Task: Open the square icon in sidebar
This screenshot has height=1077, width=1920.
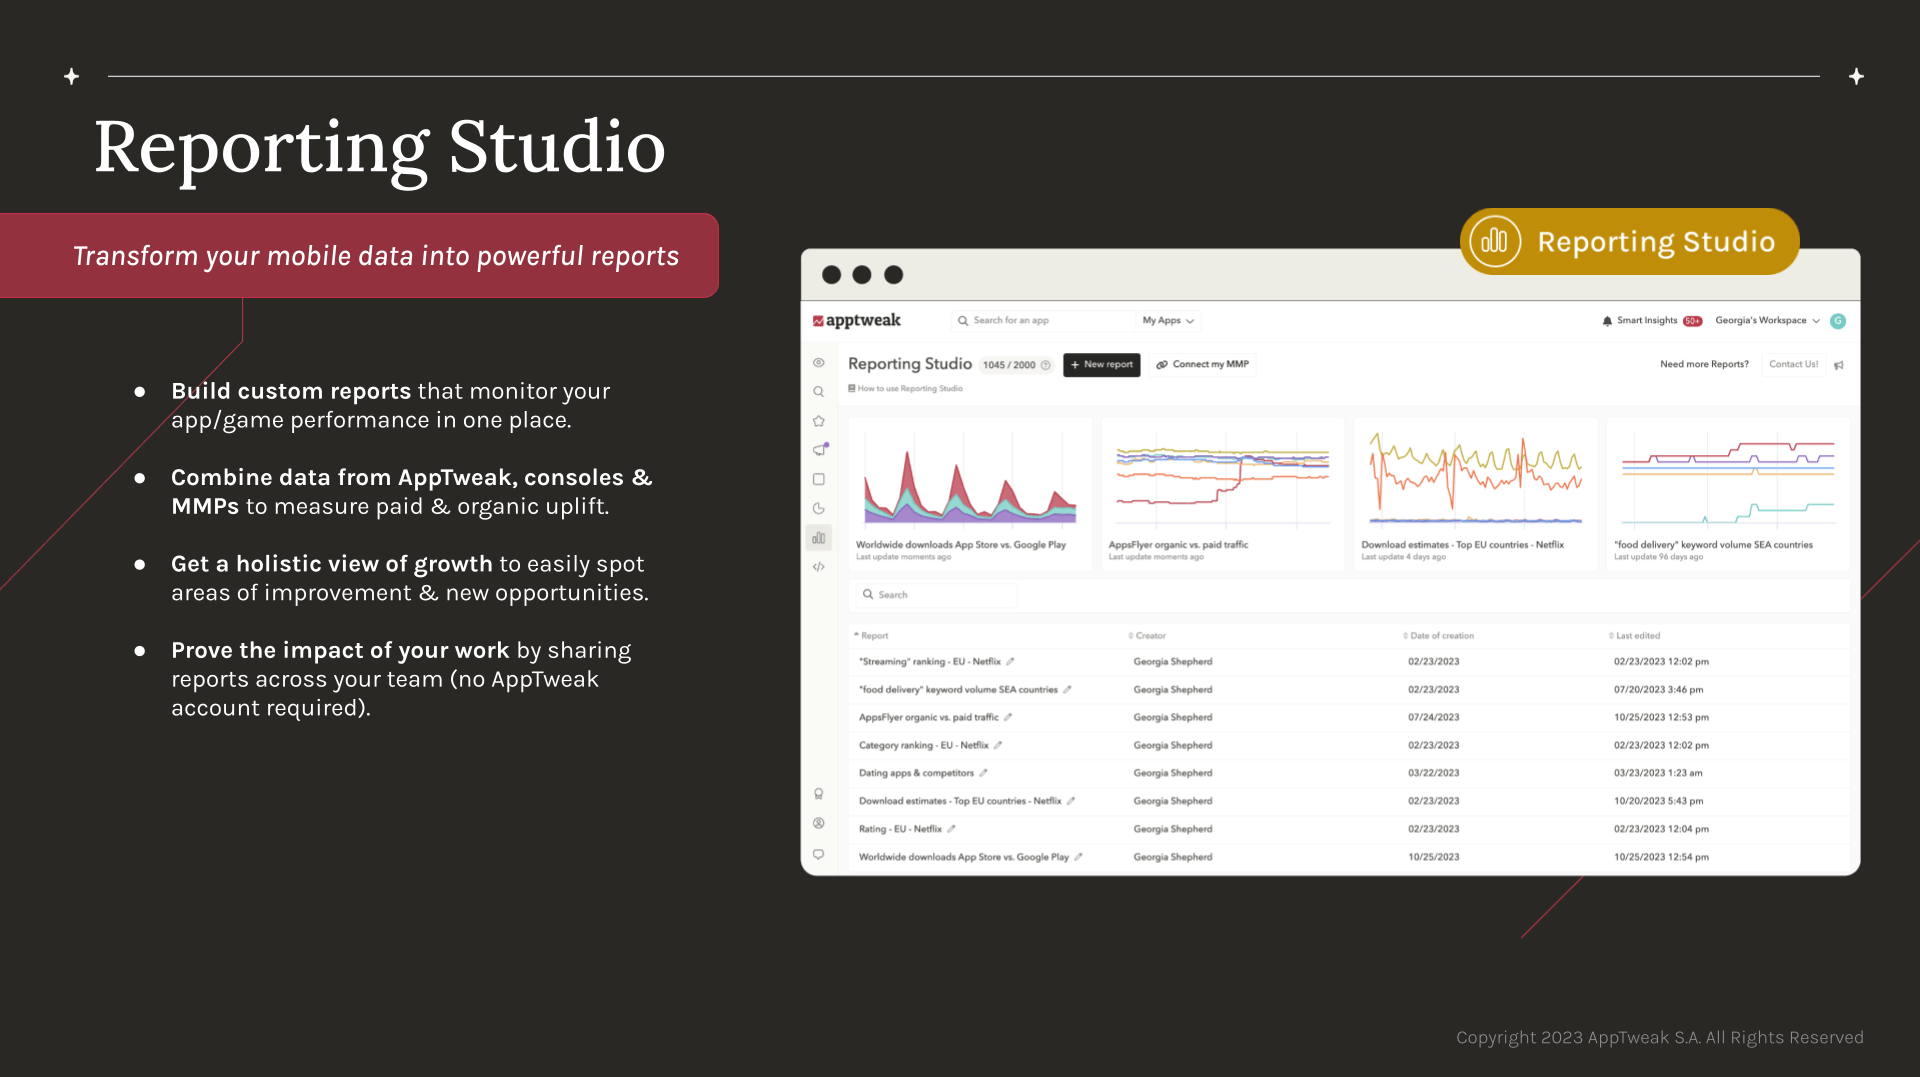Action: coord(819,479)
